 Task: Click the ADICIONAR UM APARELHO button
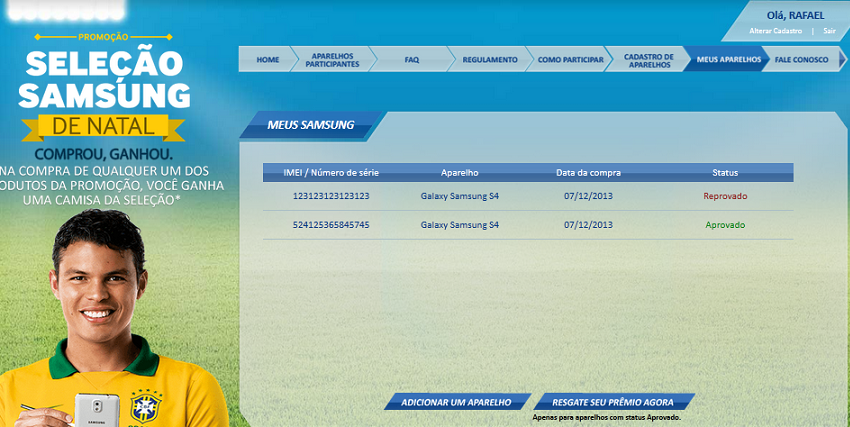(456, 402)
